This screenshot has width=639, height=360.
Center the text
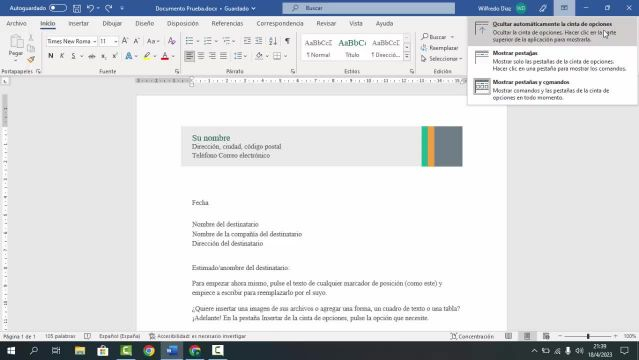pos(201,56)
